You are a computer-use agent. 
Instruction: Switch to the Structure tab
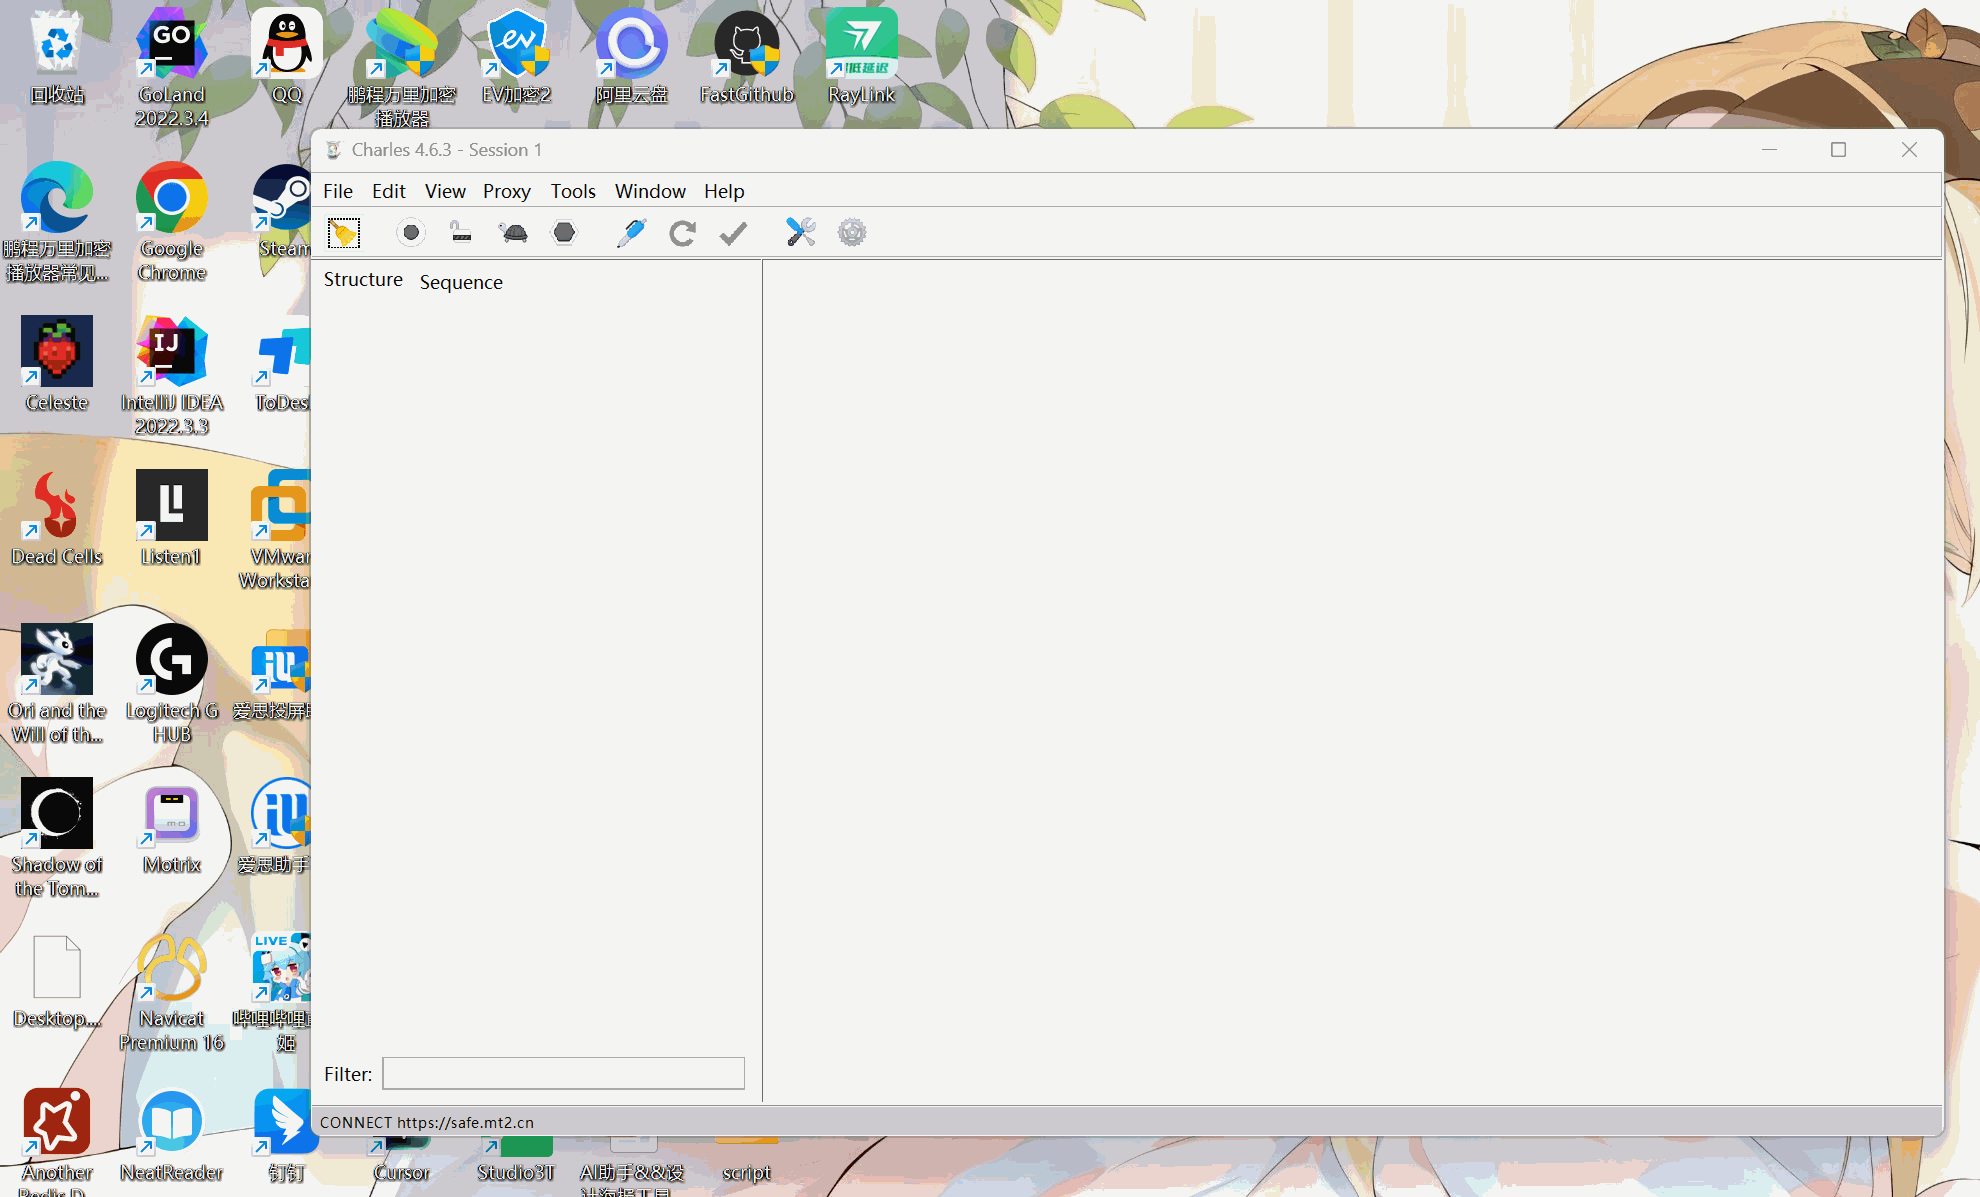point(363,280)
